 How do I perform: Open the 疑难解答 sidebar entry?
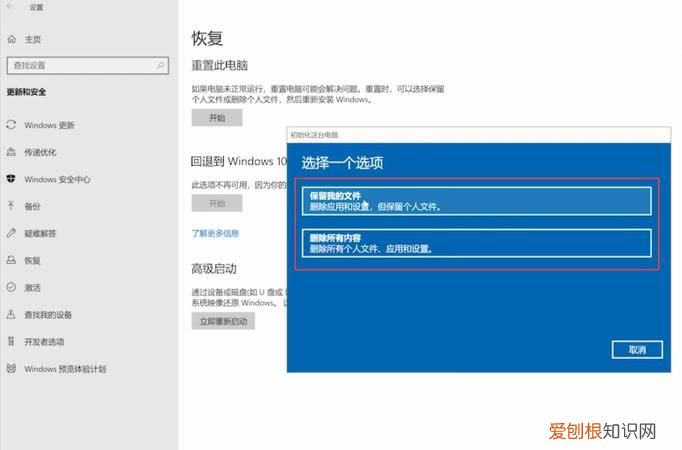click(40, 233)
